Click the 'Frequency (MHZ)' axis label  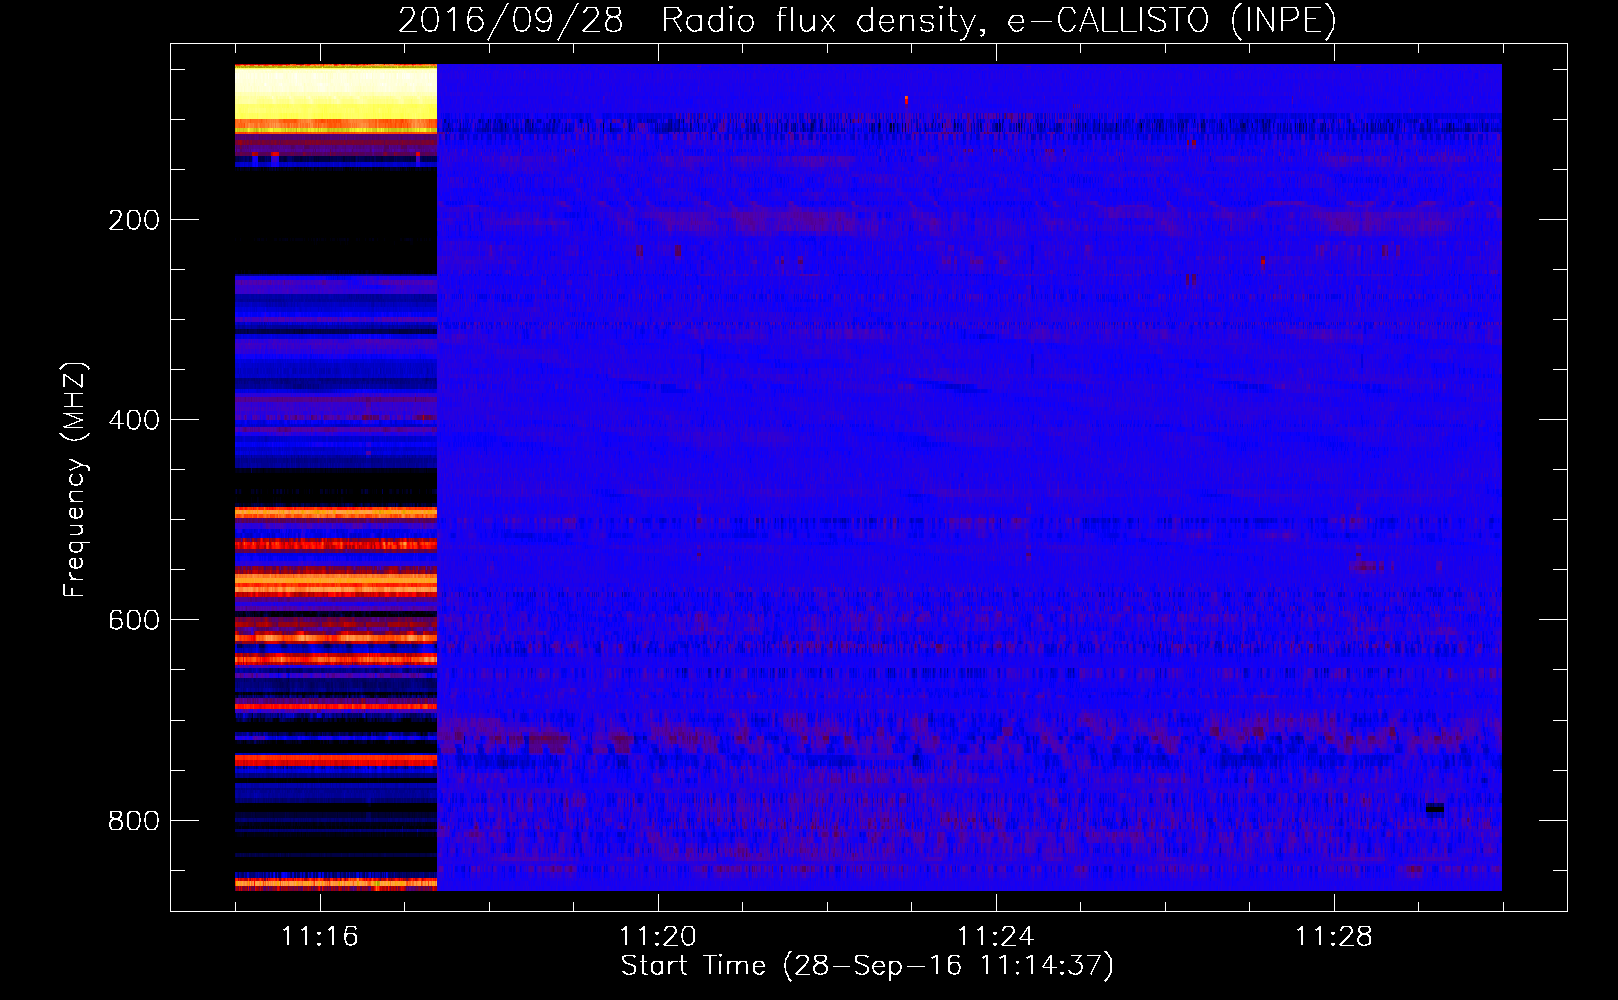tap(74, 480)
